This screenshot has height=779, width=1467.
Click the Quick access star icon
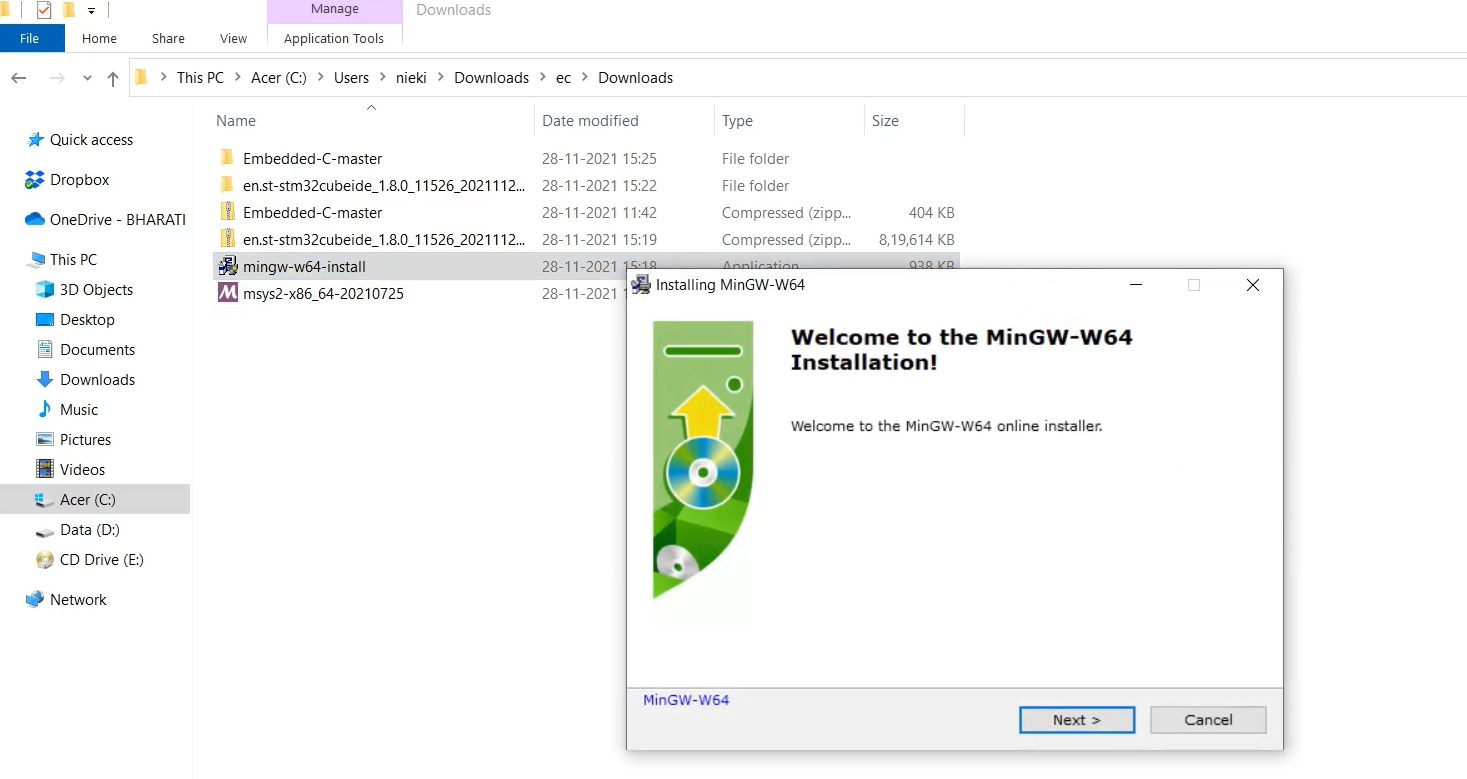(x=35, y=140)
